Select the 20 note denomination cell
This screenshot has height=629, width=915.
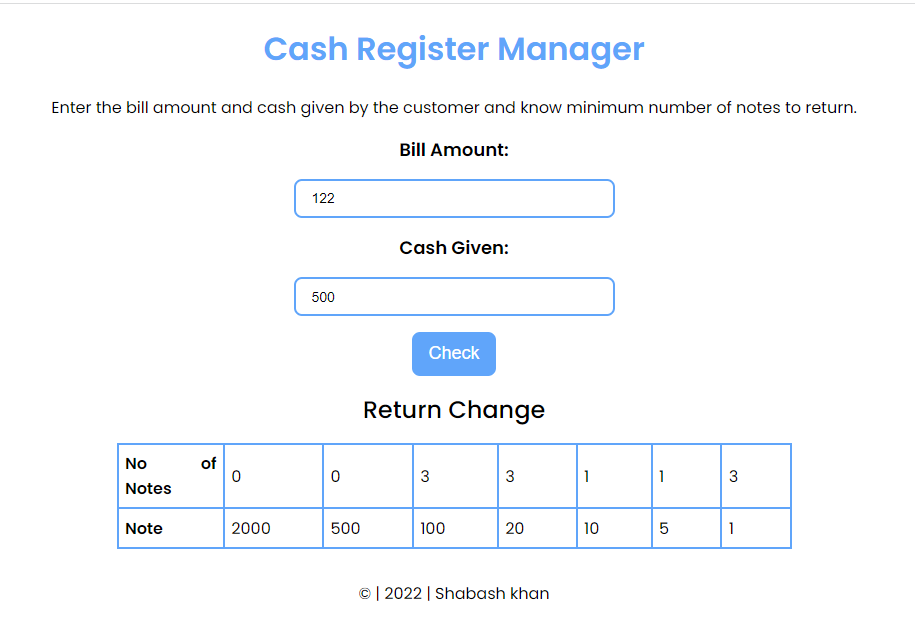point(536,528)
